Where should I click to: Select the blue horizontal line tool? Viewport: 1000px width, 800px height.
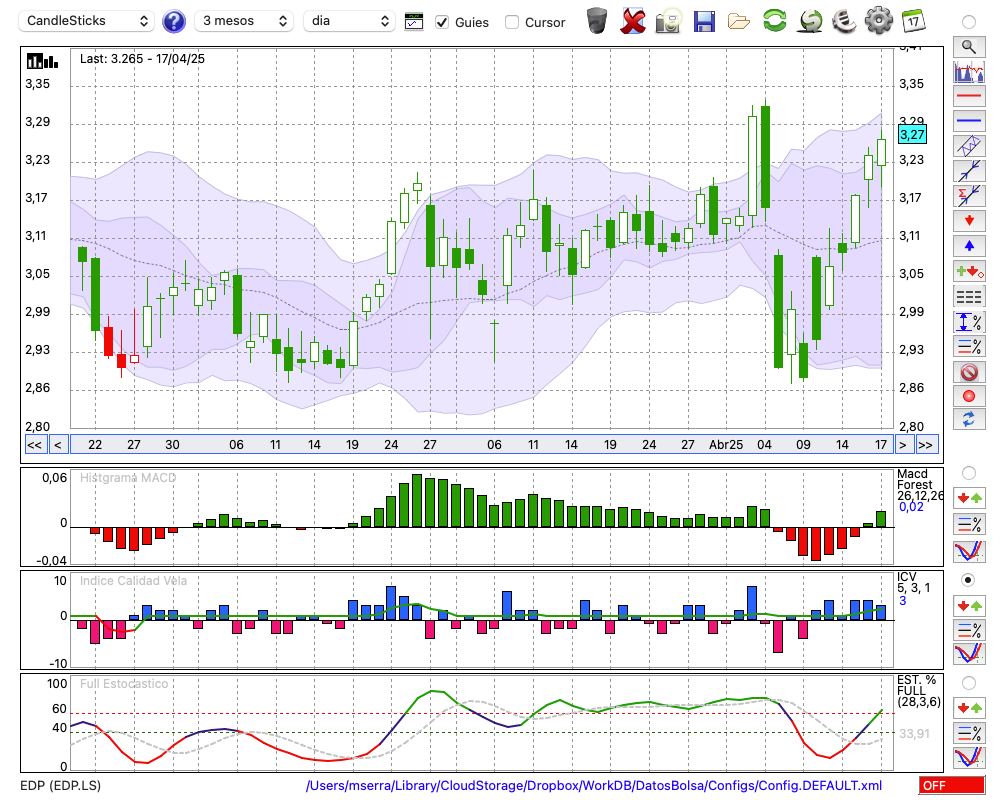969,121
